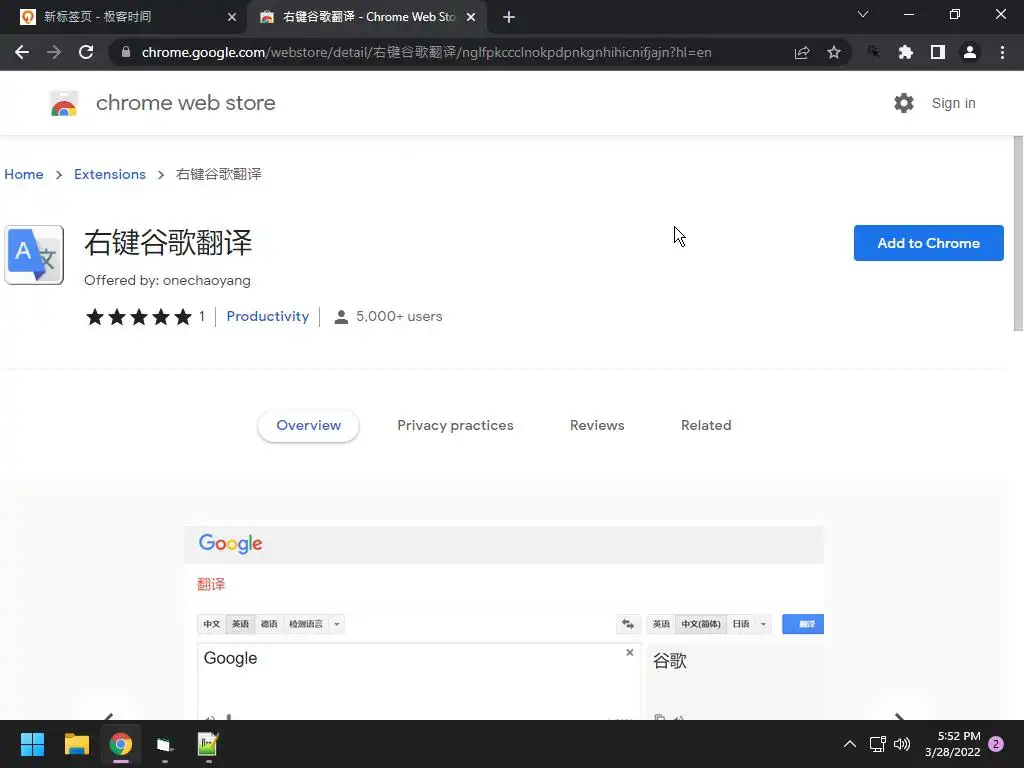Click the Chrome Web Store logo
The width and height of the screenshot is (1024, 768).
coord(64,103)
